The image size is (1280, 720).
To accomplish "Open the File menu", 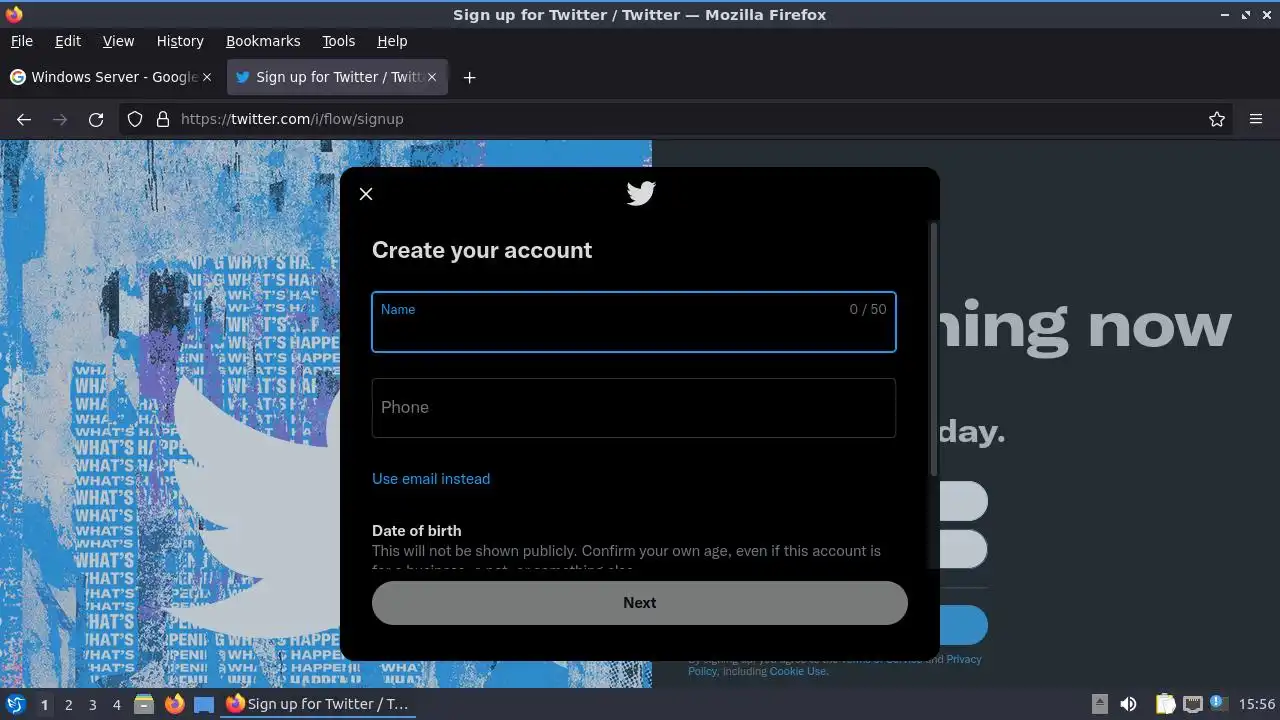I will click(x=21, y=41).
